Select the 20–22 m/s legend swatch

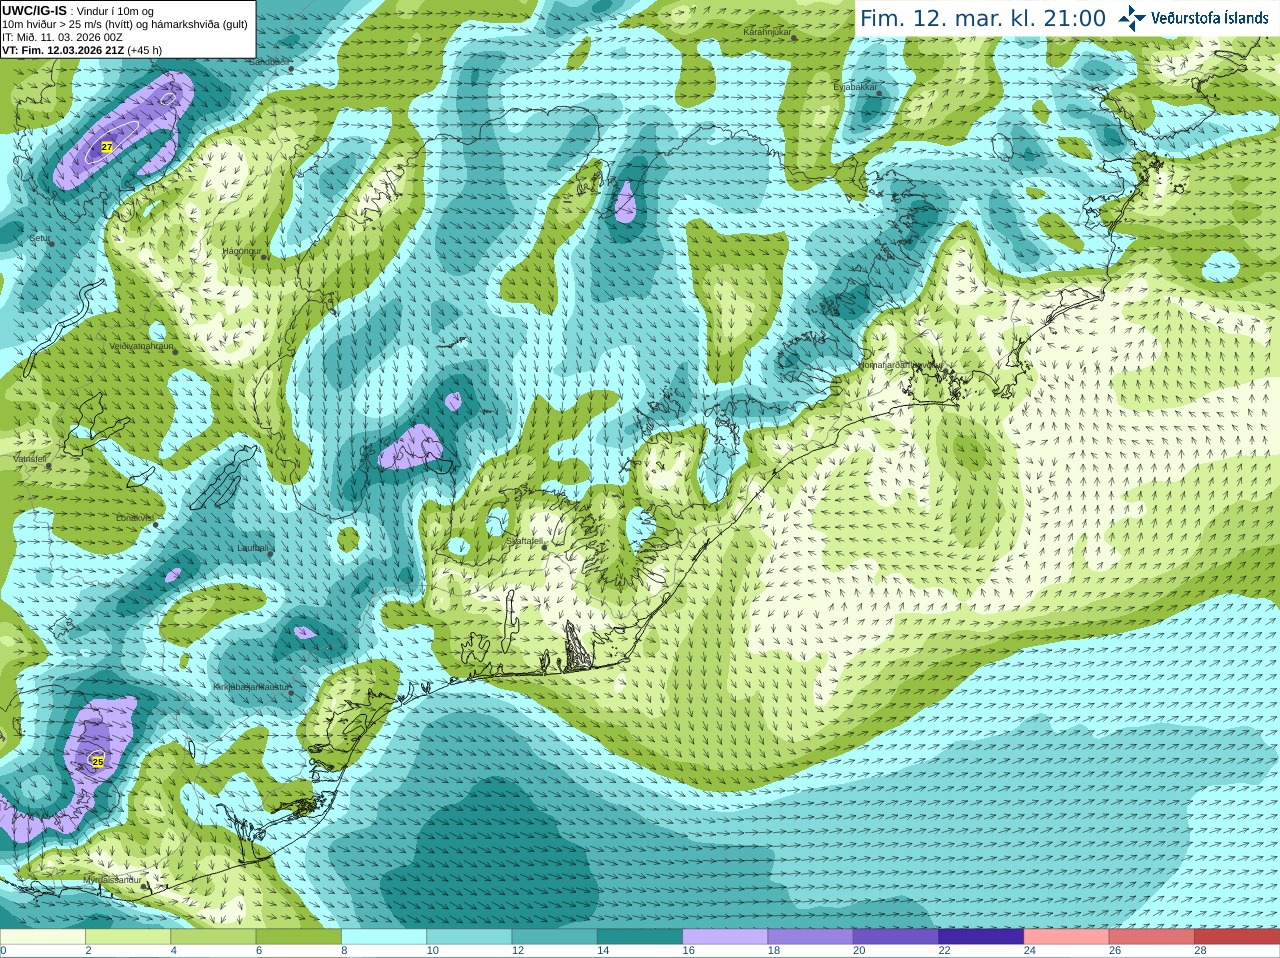[896, 937]
